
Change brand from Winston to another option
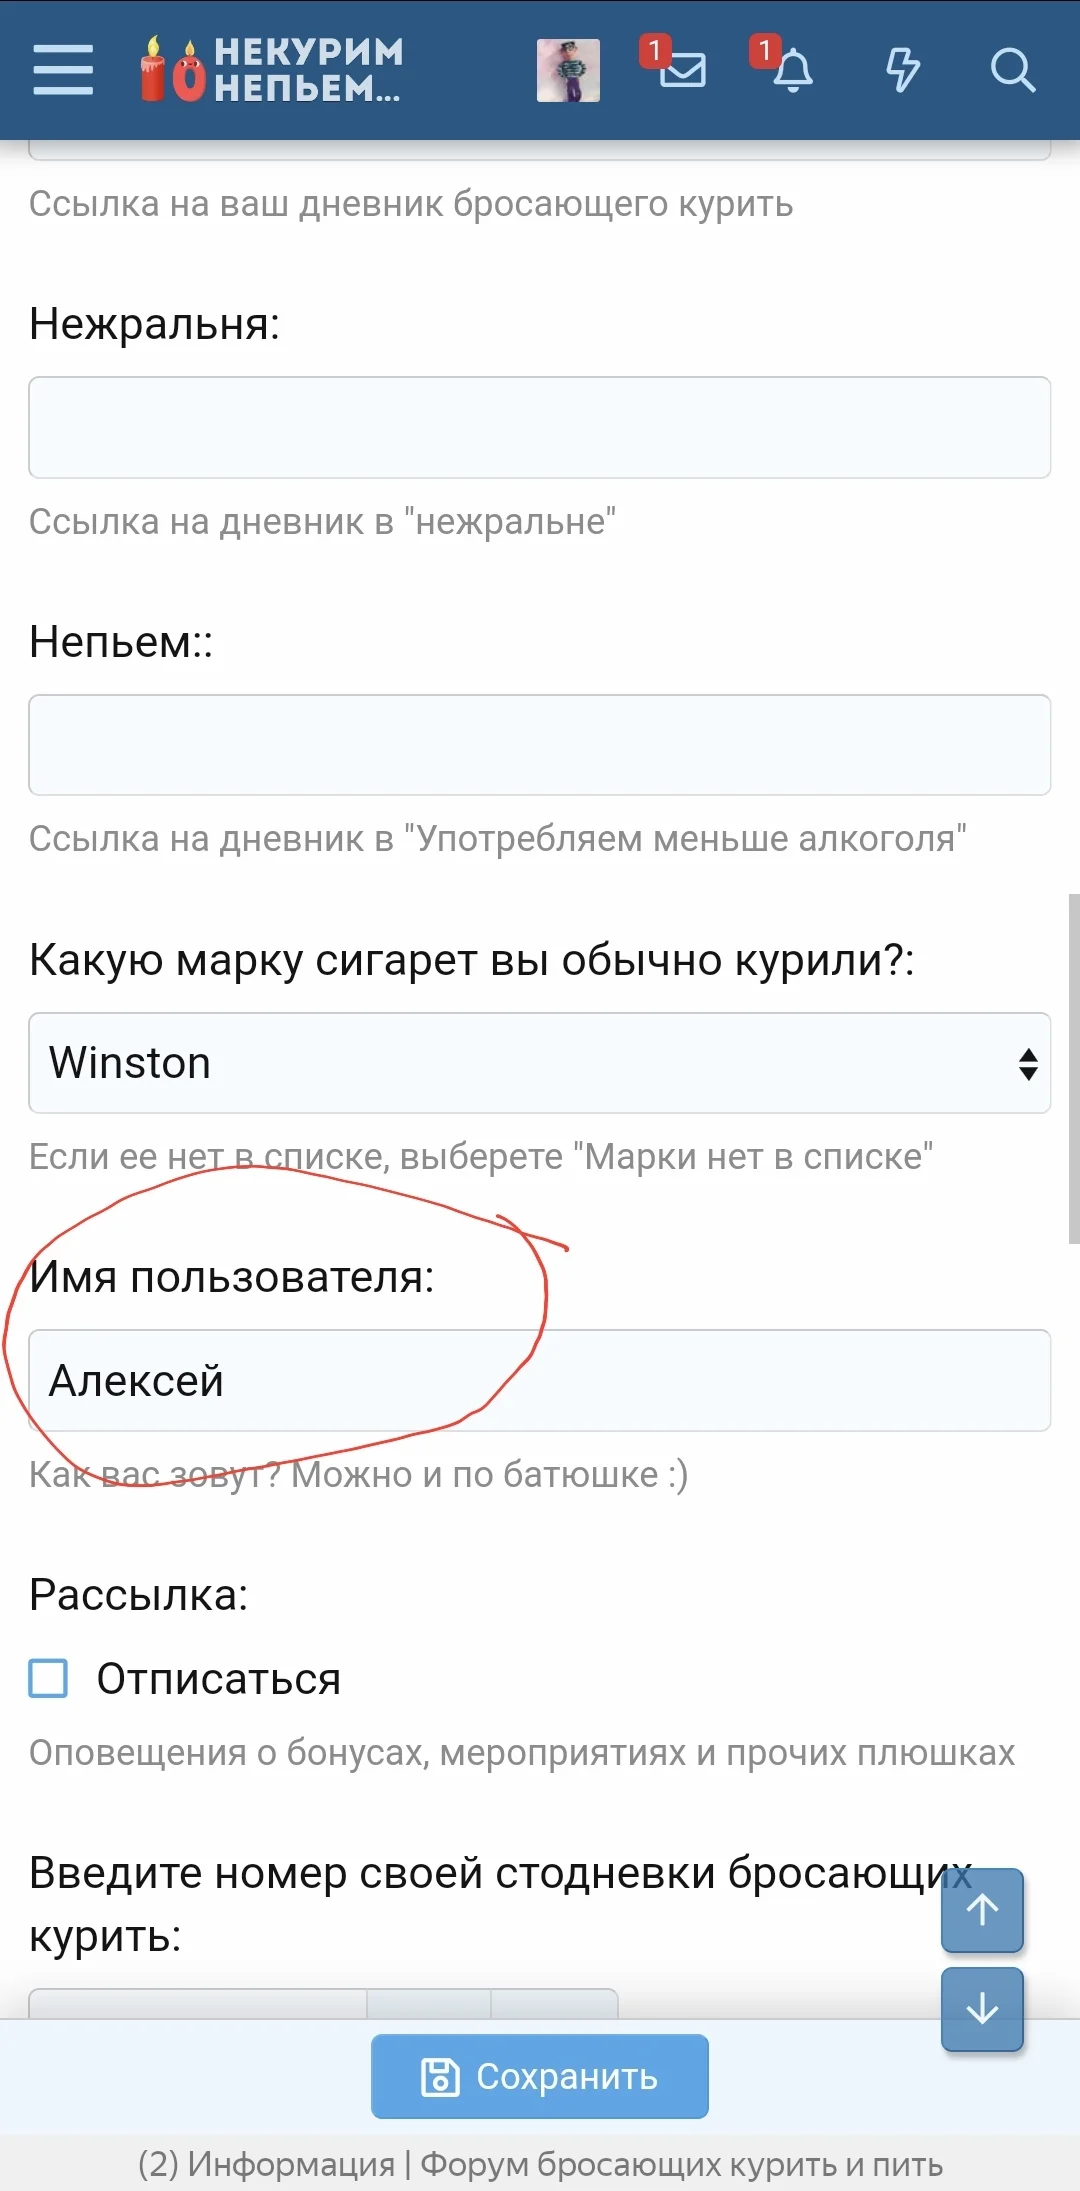540,1063
